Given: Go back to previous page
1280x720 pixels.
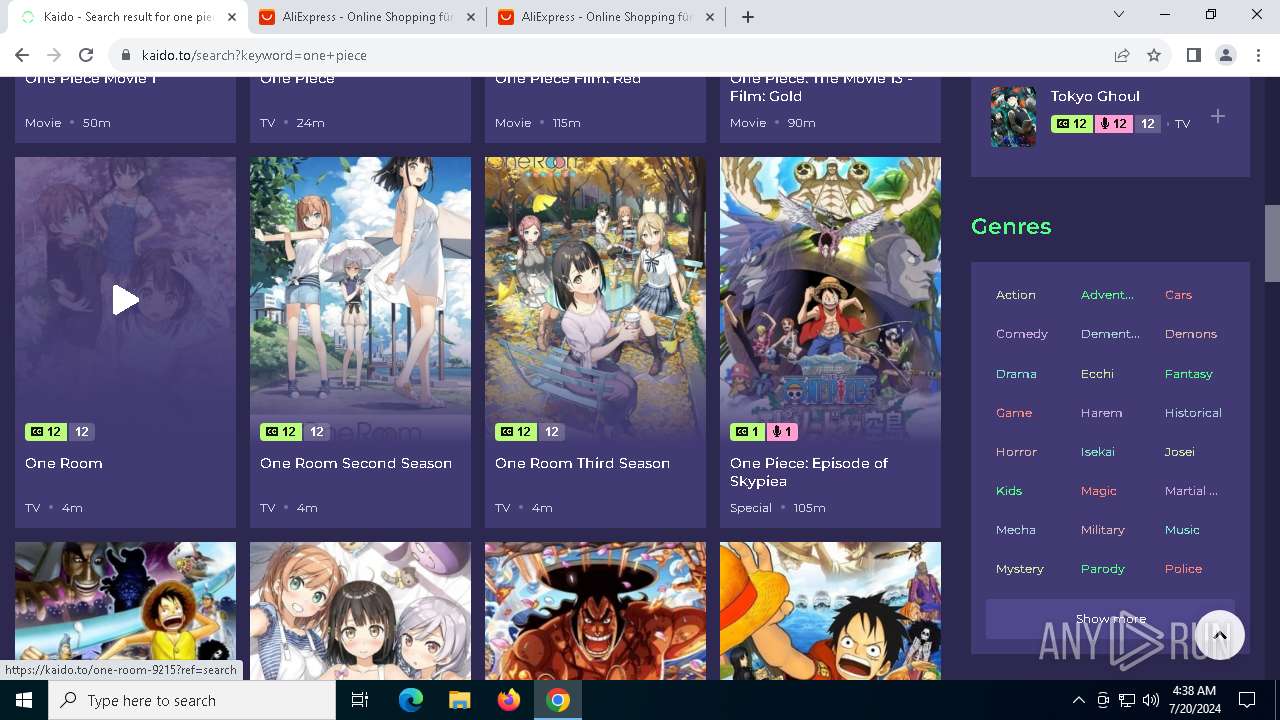Looking at the screenshot, I should [x=22, y=56].
